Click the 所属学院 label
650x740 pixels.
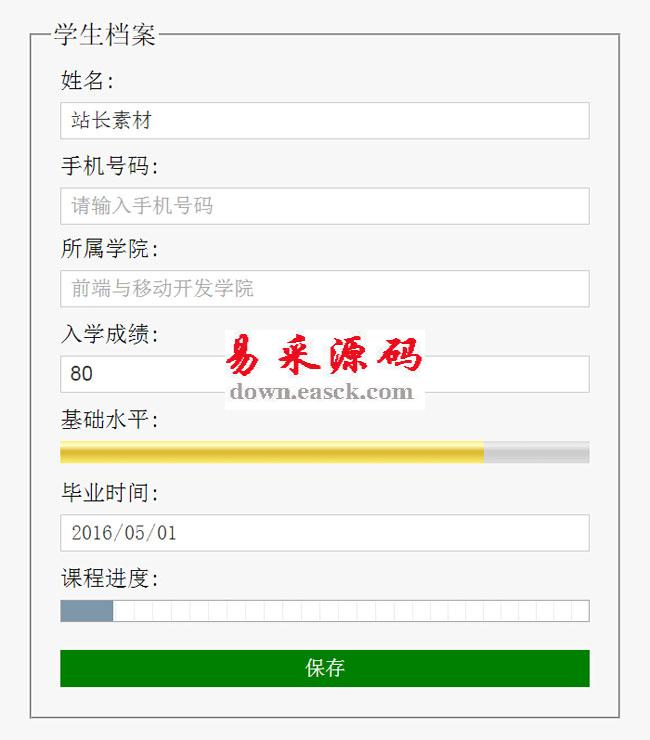click(x=109, y=248)
